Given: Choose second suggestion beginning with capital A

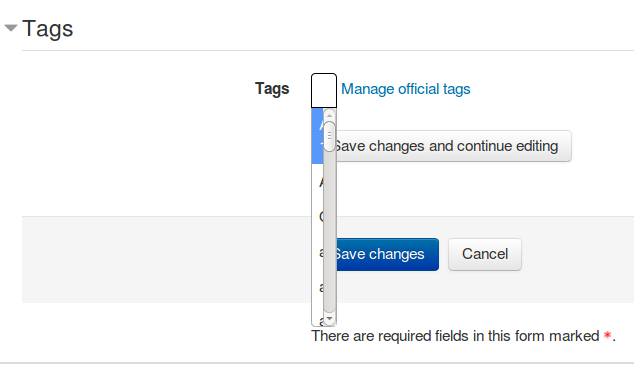Looking at the screenshot, I should [x=318, y=182].
